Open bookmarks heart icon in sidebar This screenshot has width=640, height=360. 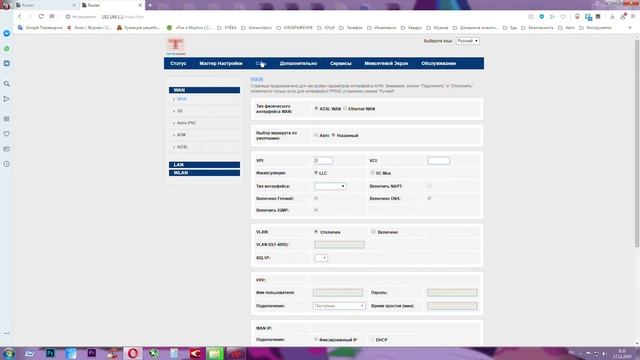pos(7,133)
